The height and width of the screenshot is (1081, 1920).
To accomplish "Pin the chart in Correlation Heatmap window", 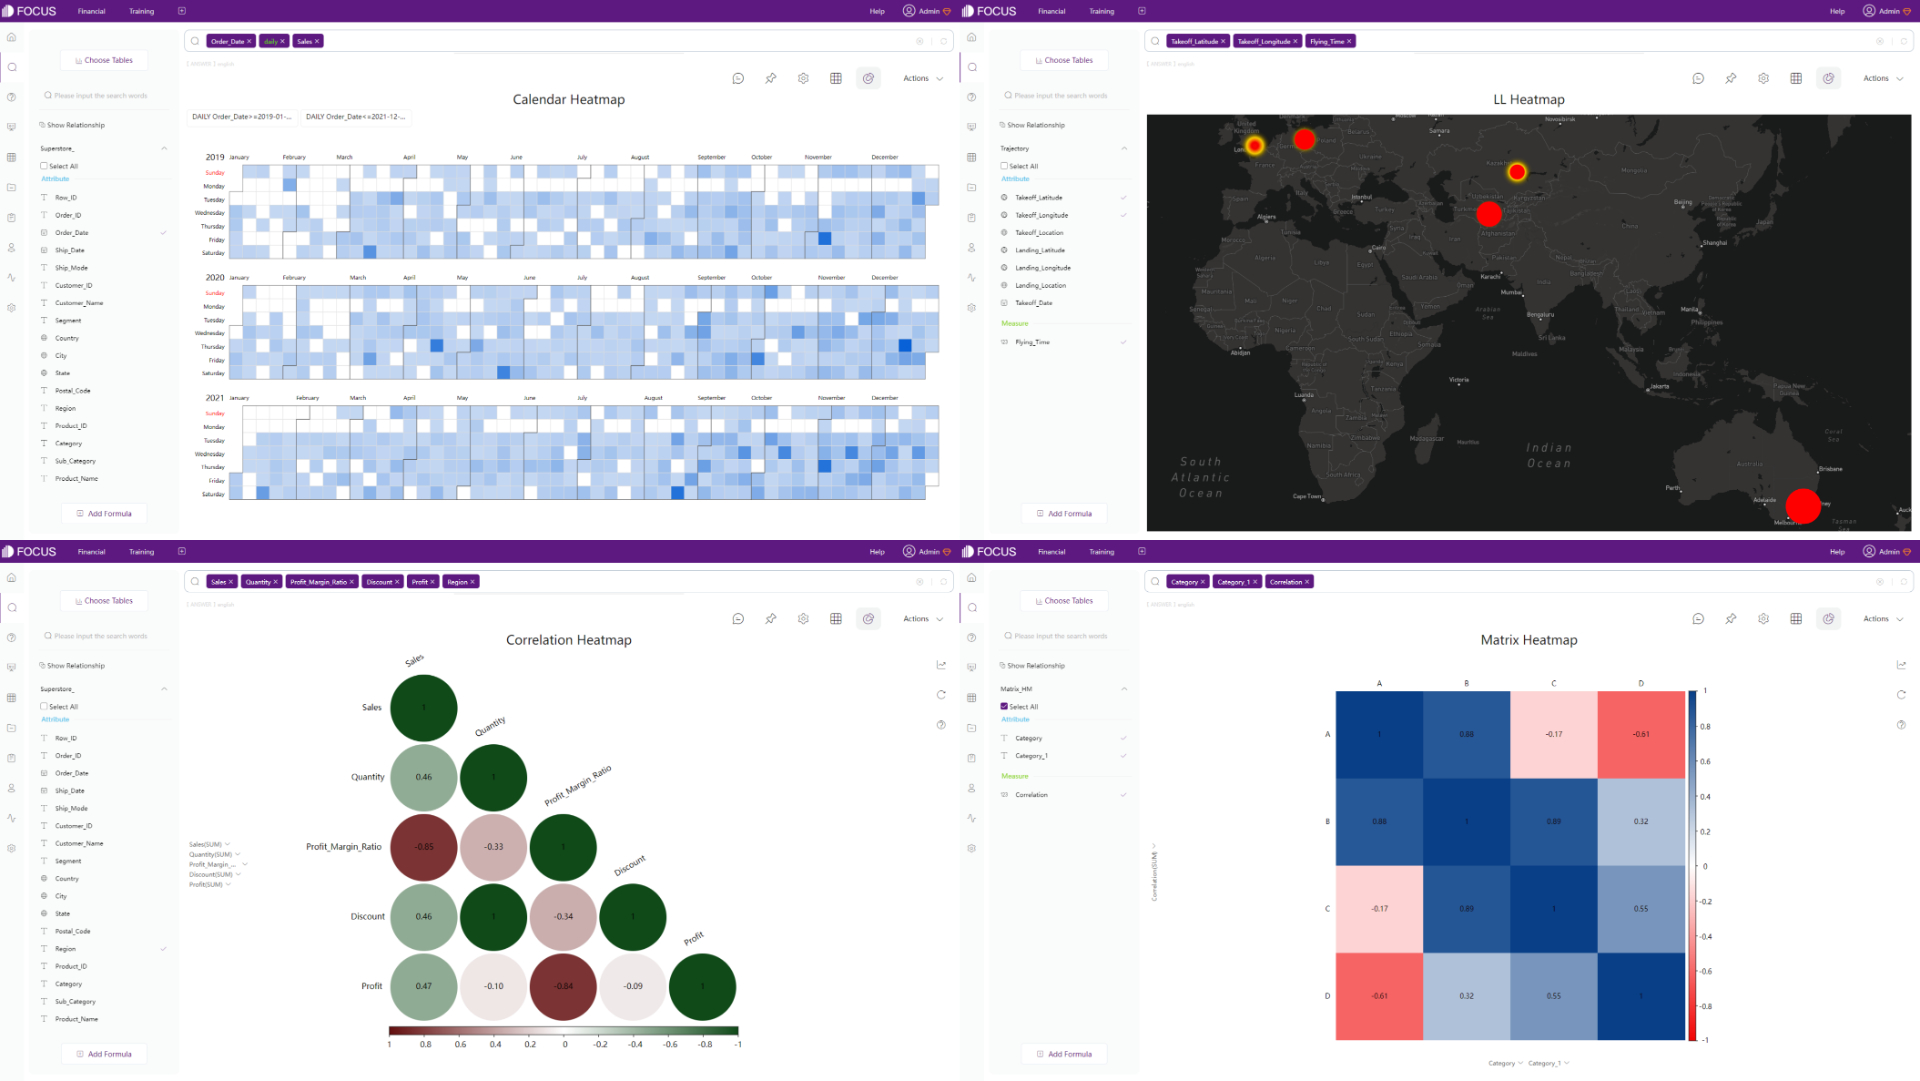I will click(771, 619).
